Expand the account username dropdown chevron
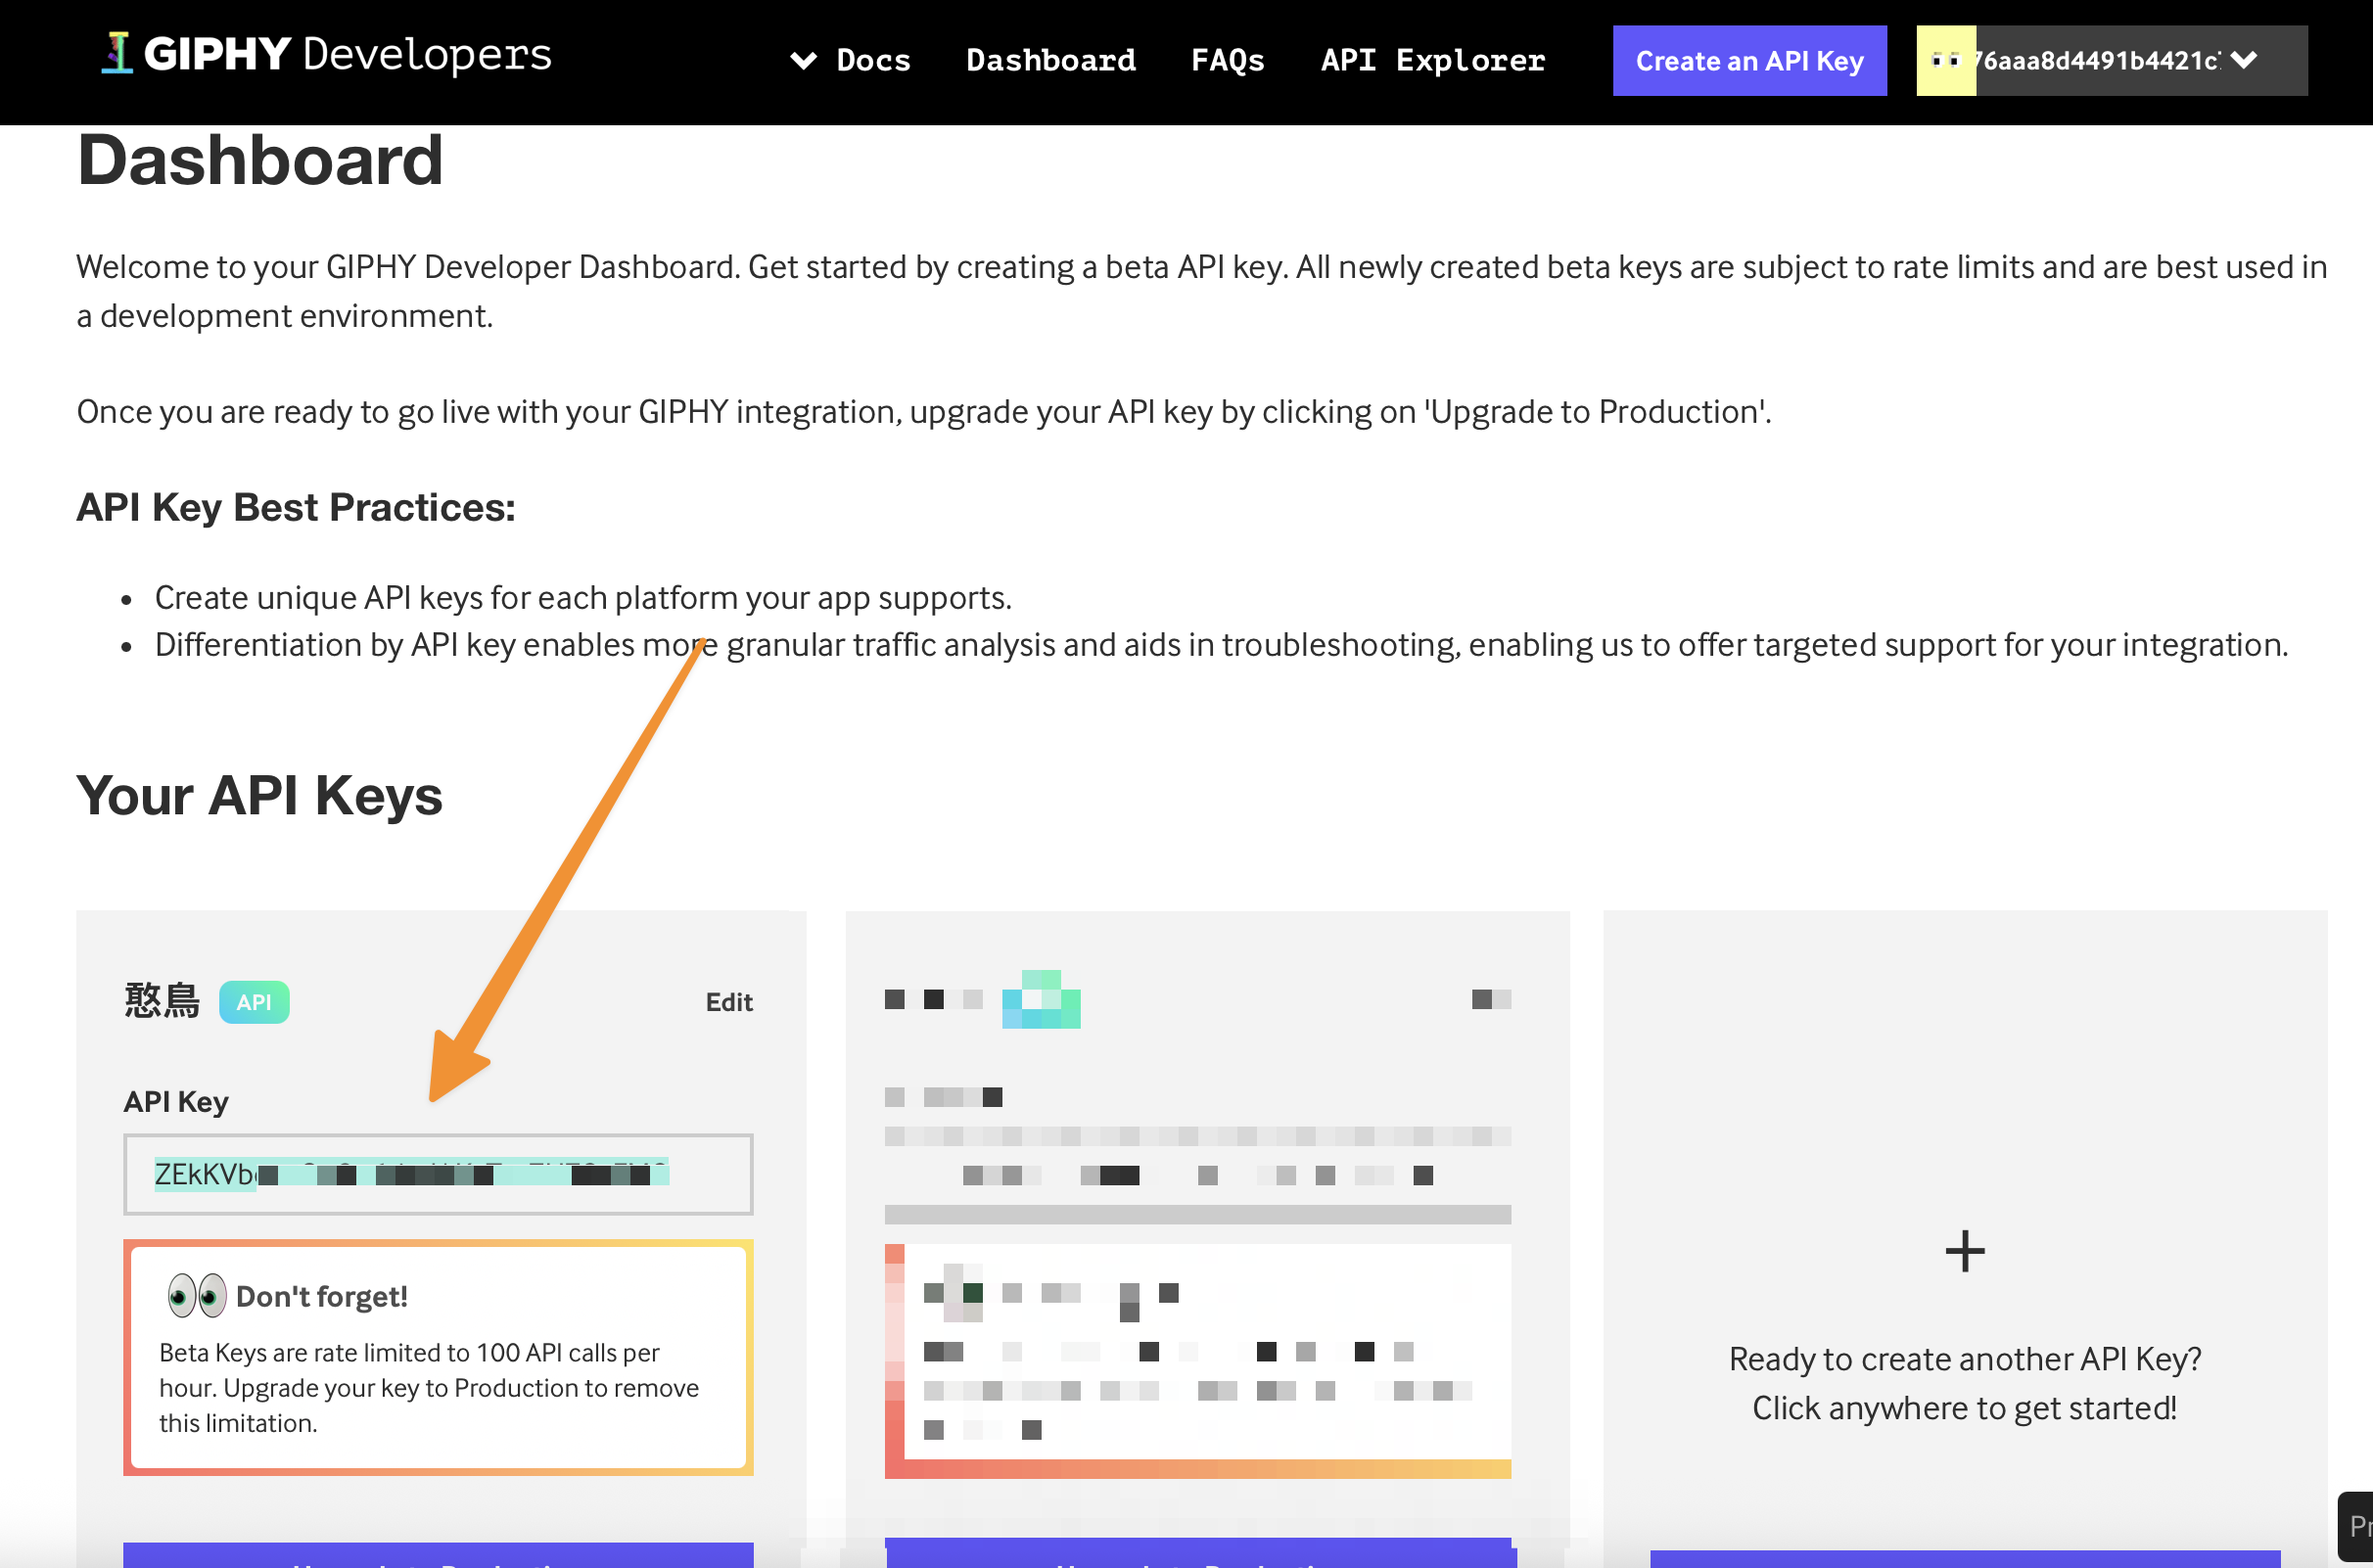This screenshot has width=2373, height=1568. click(x=2244, y=61)
